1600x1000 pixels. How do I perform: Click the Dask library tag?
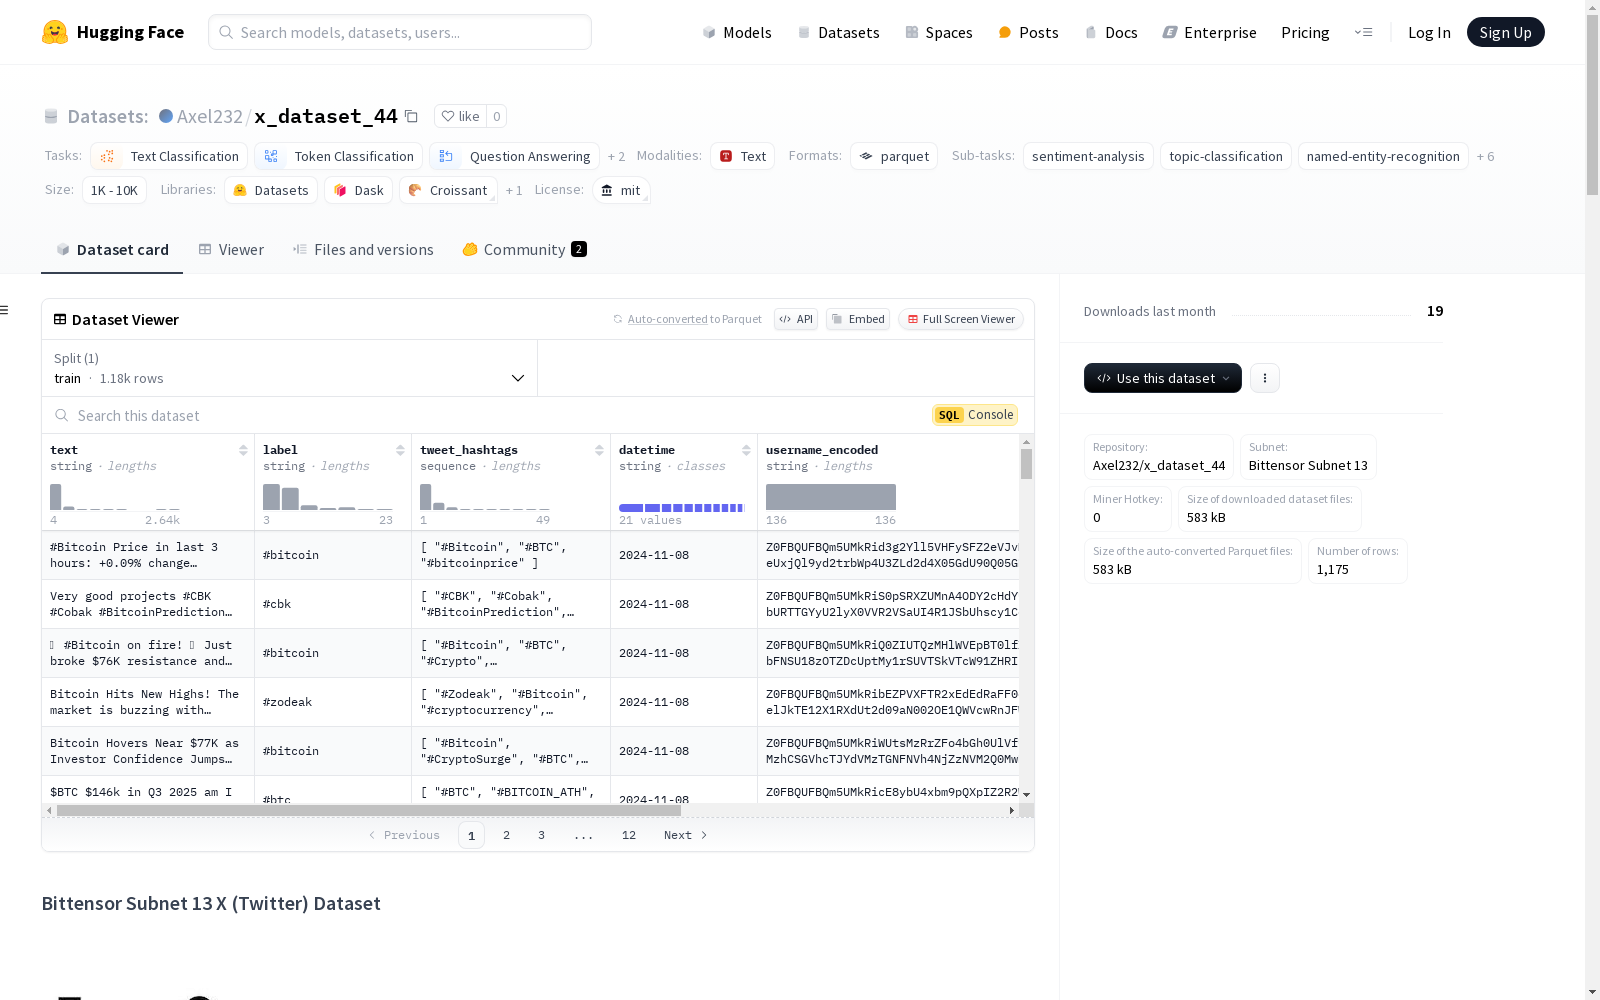(358, 190)
